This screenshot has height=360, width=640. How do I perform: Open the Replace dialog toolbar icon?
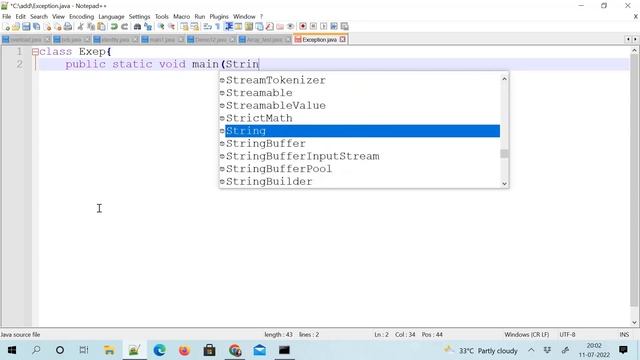coord(148,27)
